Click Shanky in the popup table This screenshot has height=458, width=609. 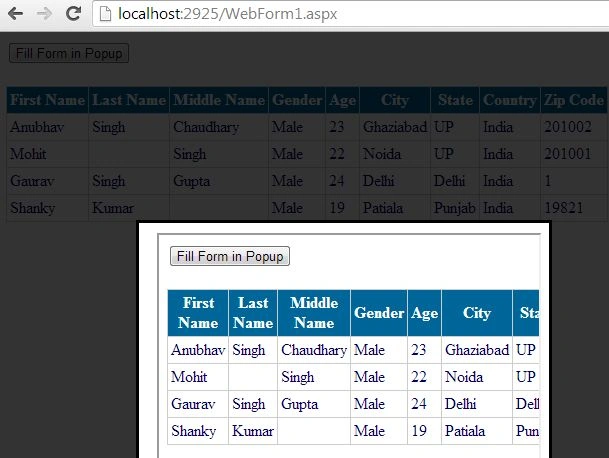tap(193, 431)
